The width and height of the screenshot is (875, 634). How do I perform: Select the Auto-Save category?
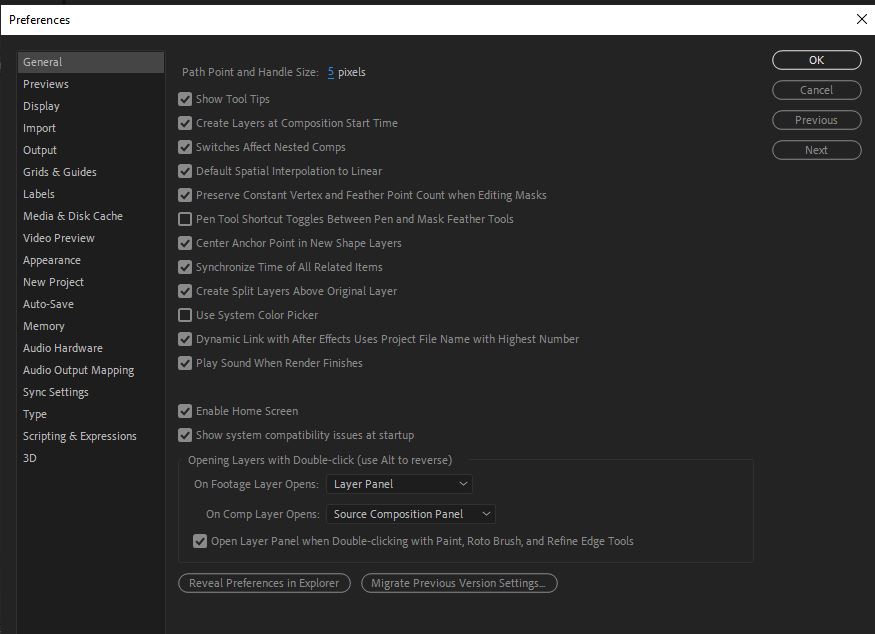tap(48, 304)
